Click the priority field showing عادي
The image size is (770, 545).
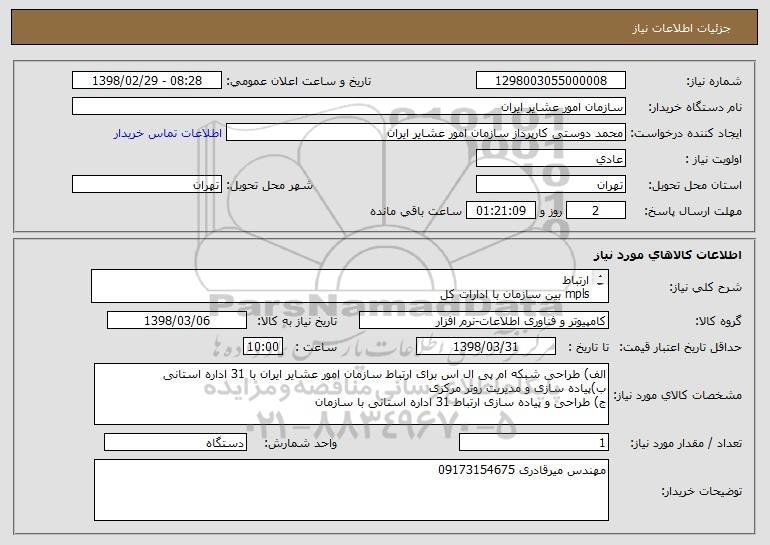(x=550, y=158)
